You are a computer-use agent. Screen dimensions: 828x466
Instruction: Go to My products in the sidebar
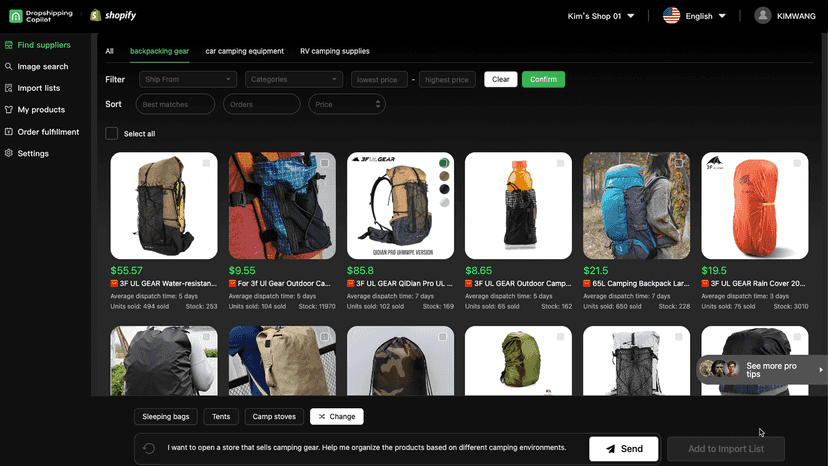(41, 110)
